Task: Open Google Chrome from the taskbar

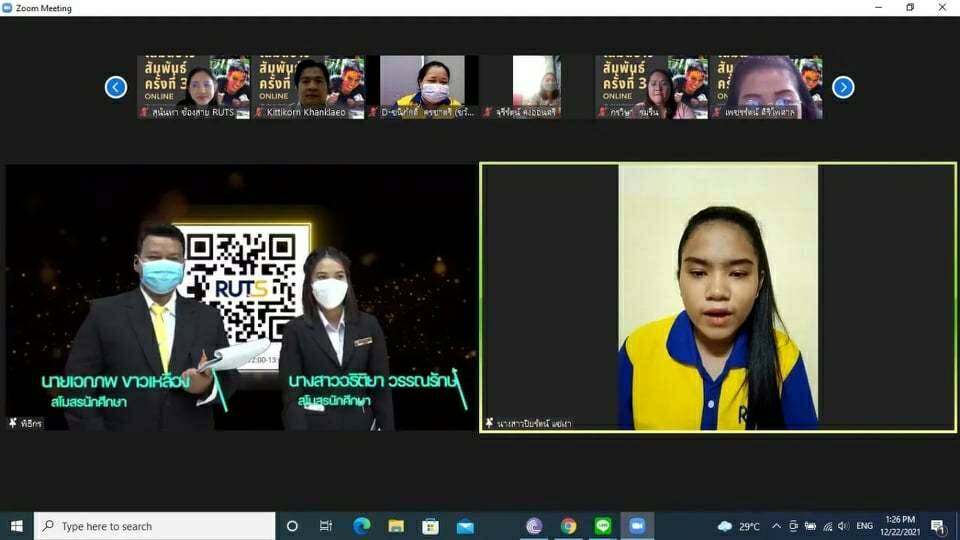Action: [x=568, y=526]
